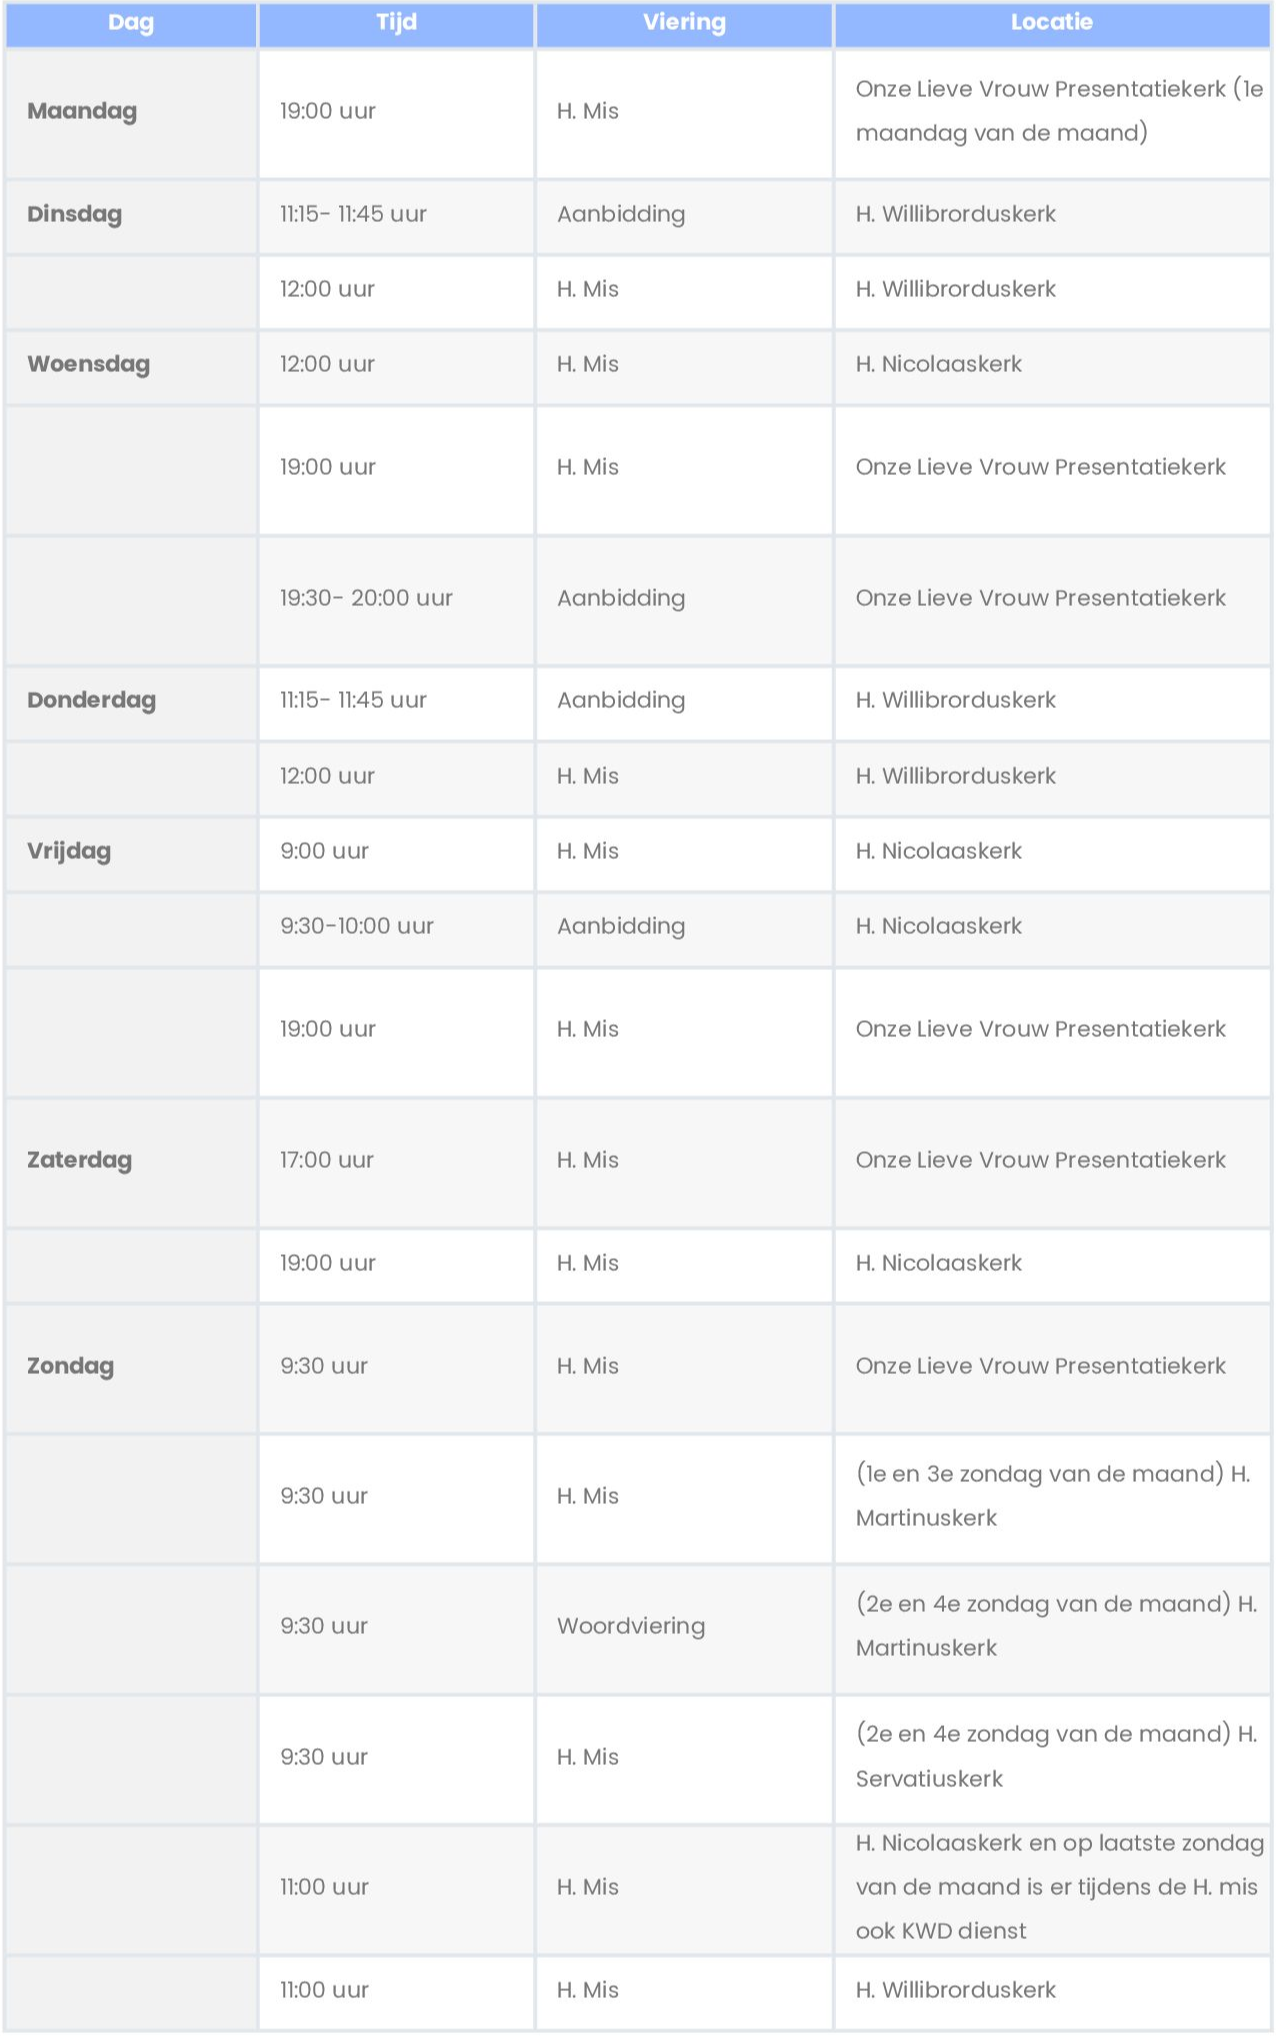Select the Maandag day cell
This screenshot has height=2036, width=1276.
(x=131, y=113)
